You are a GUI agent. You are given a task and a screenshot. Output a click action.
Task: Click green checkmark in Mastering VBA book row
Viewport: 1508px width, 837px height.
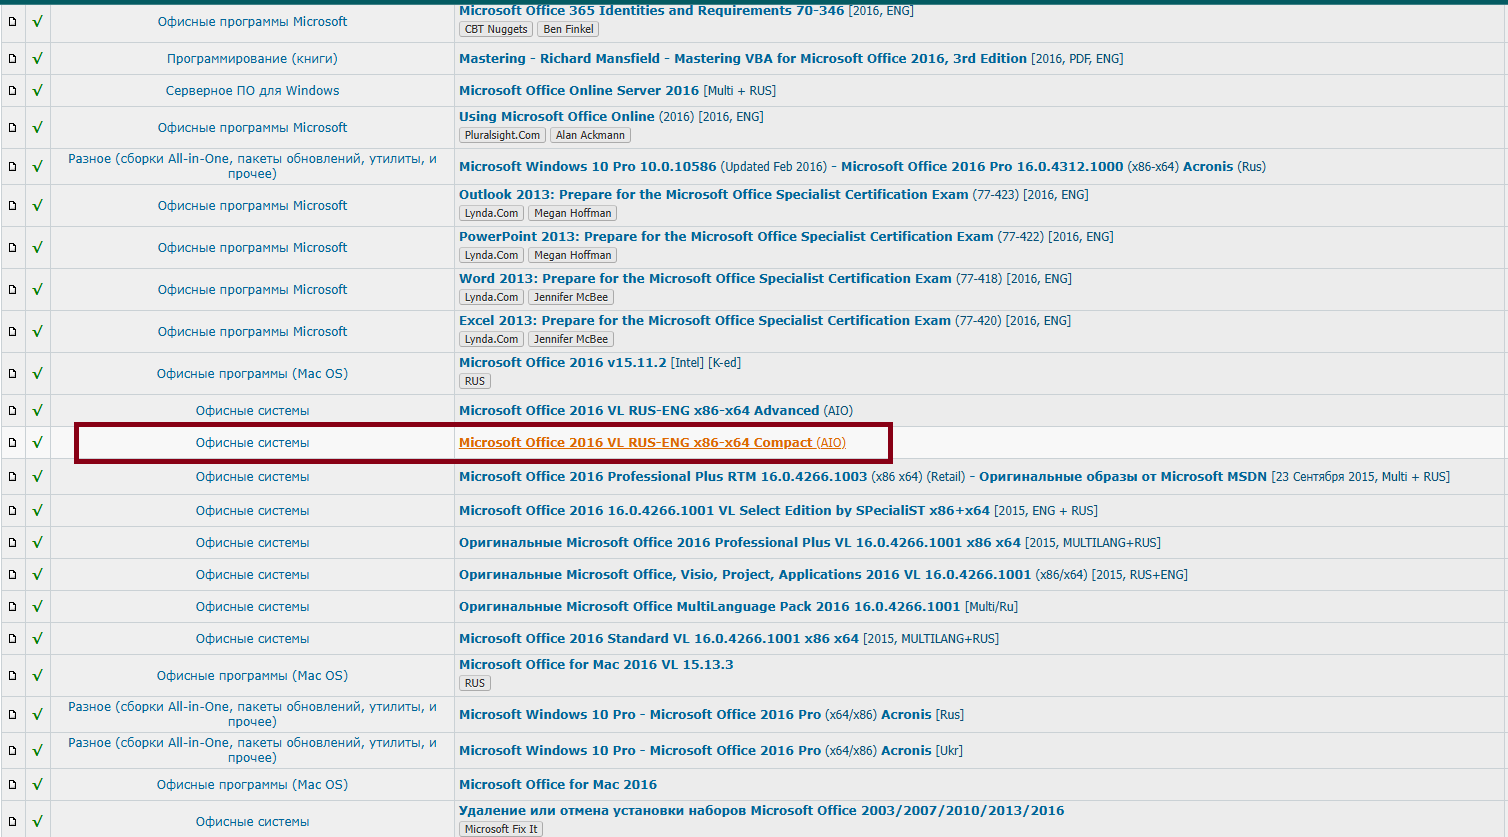click(37, 58)
